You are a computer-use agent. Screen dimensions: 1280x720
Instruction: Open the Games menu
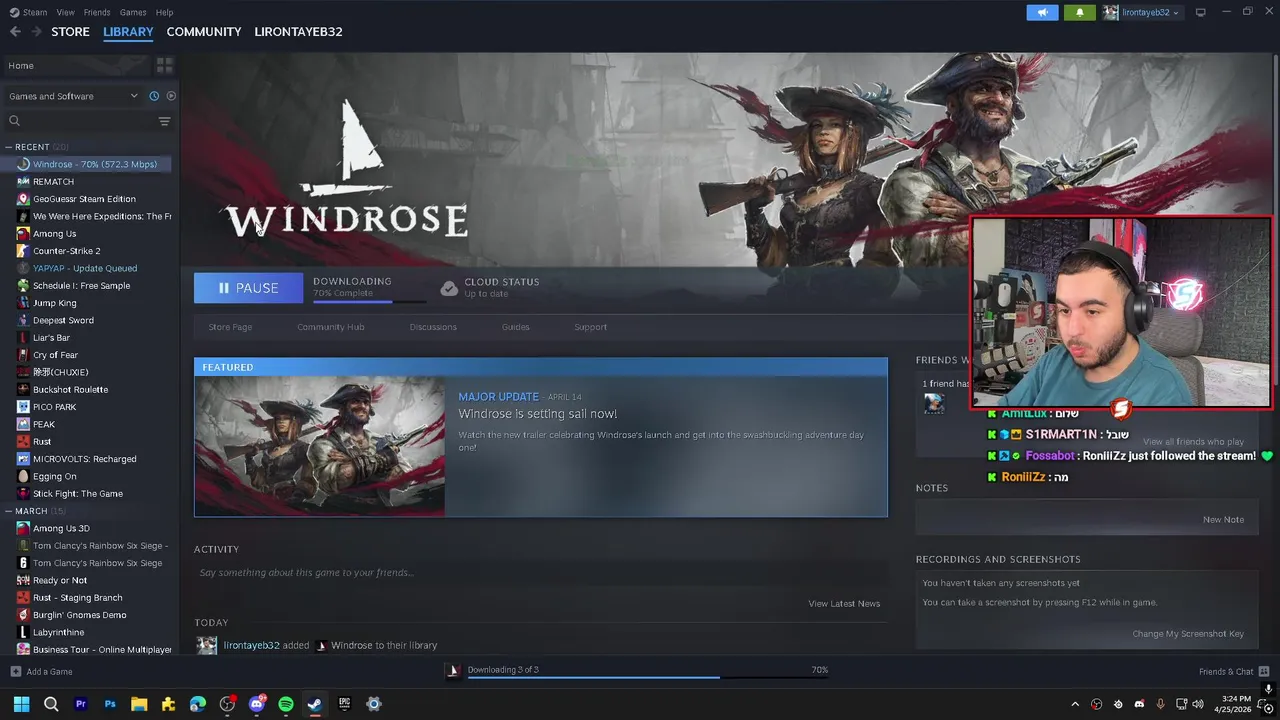[133, 12]
